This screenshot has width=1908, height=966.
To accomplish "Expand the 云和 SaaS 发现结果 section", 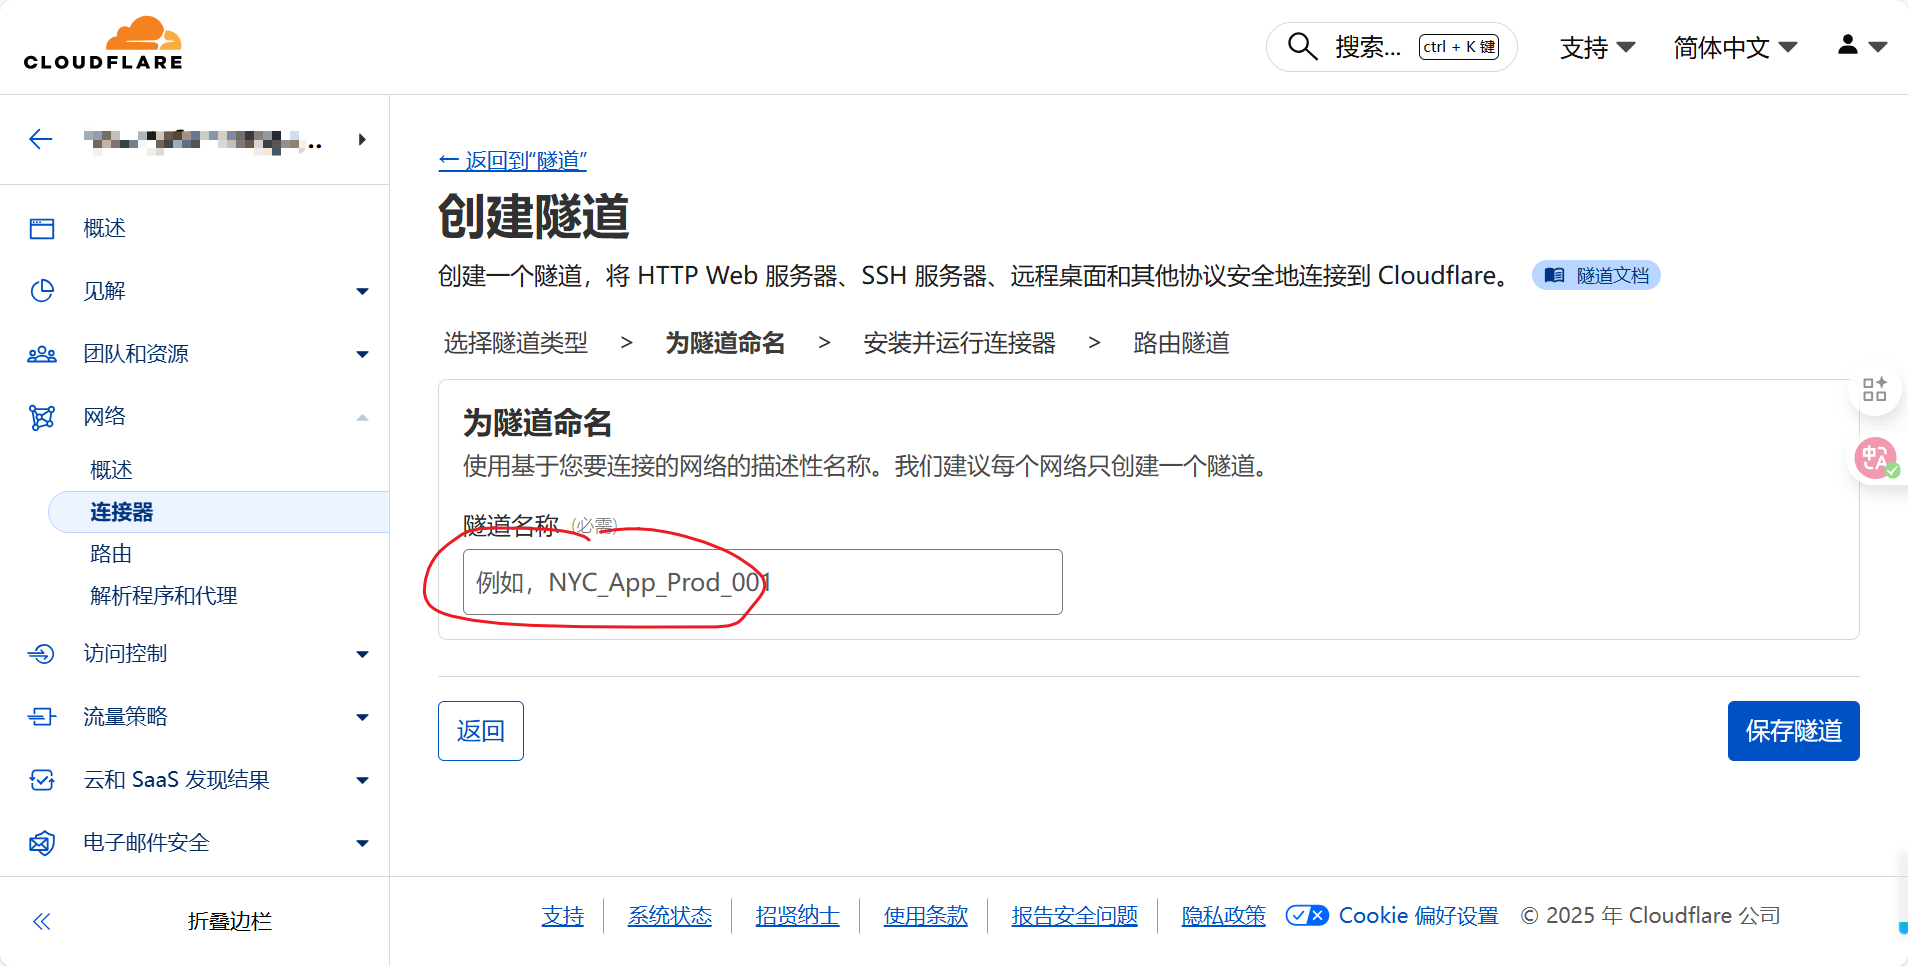I will (362, 781).
